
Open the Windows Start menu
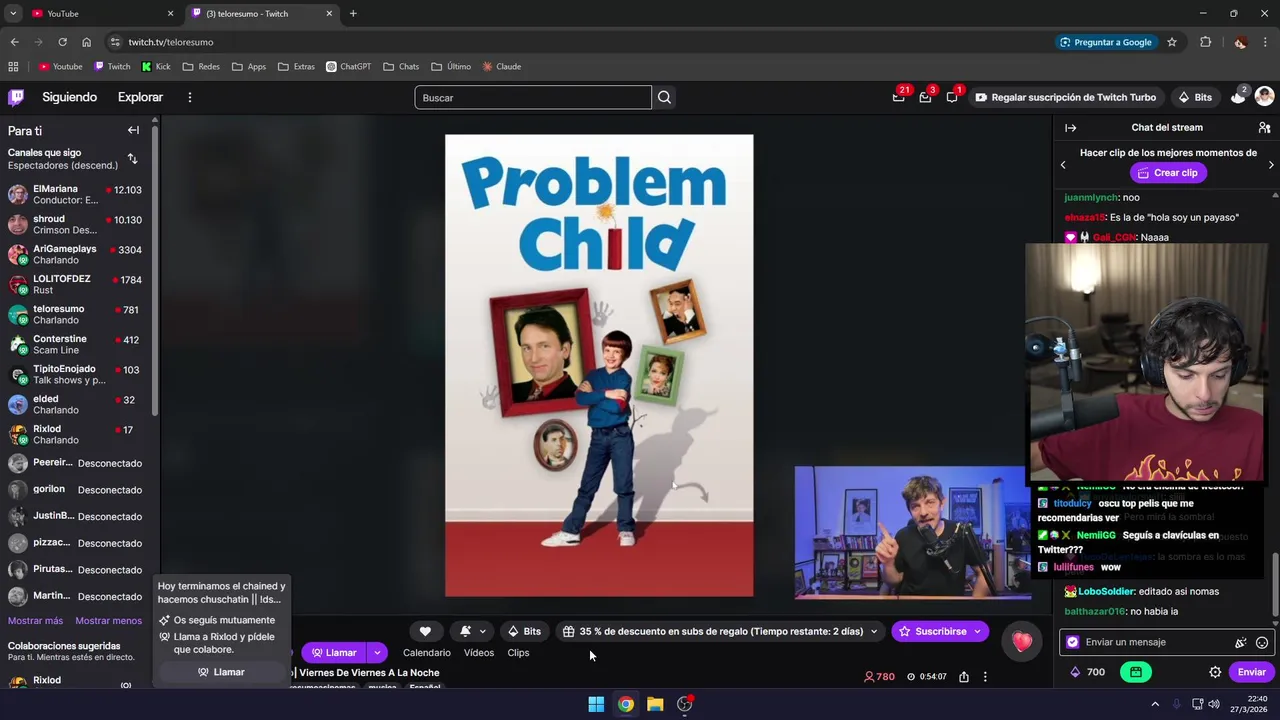(596, 704)
